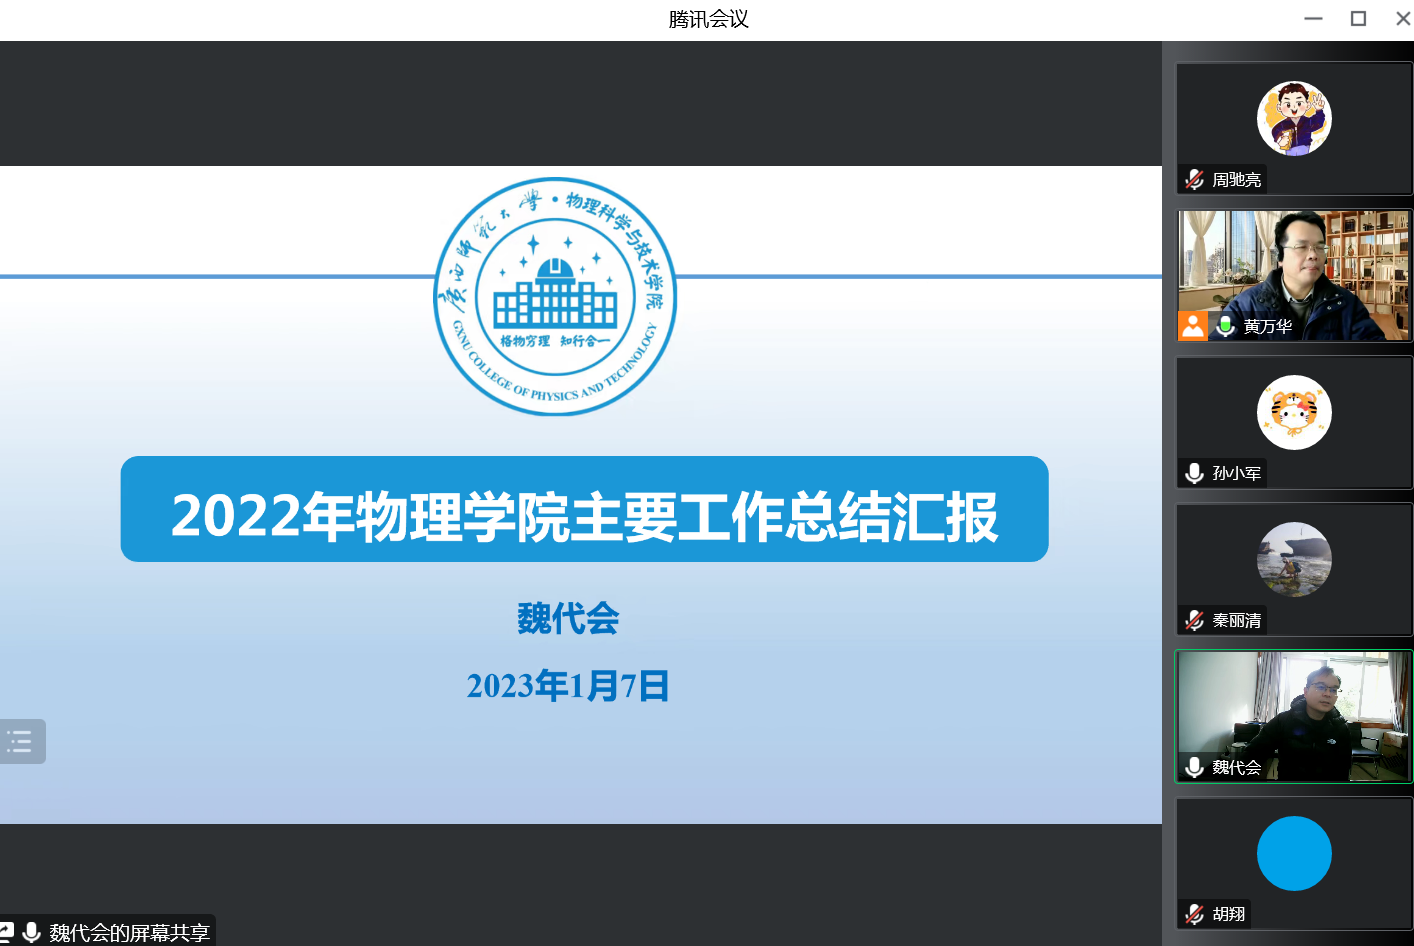This screenshot has height=946, width=1414.
Task: Click the muted microphone icon for 周驰亮
Action: (1194, 180)
